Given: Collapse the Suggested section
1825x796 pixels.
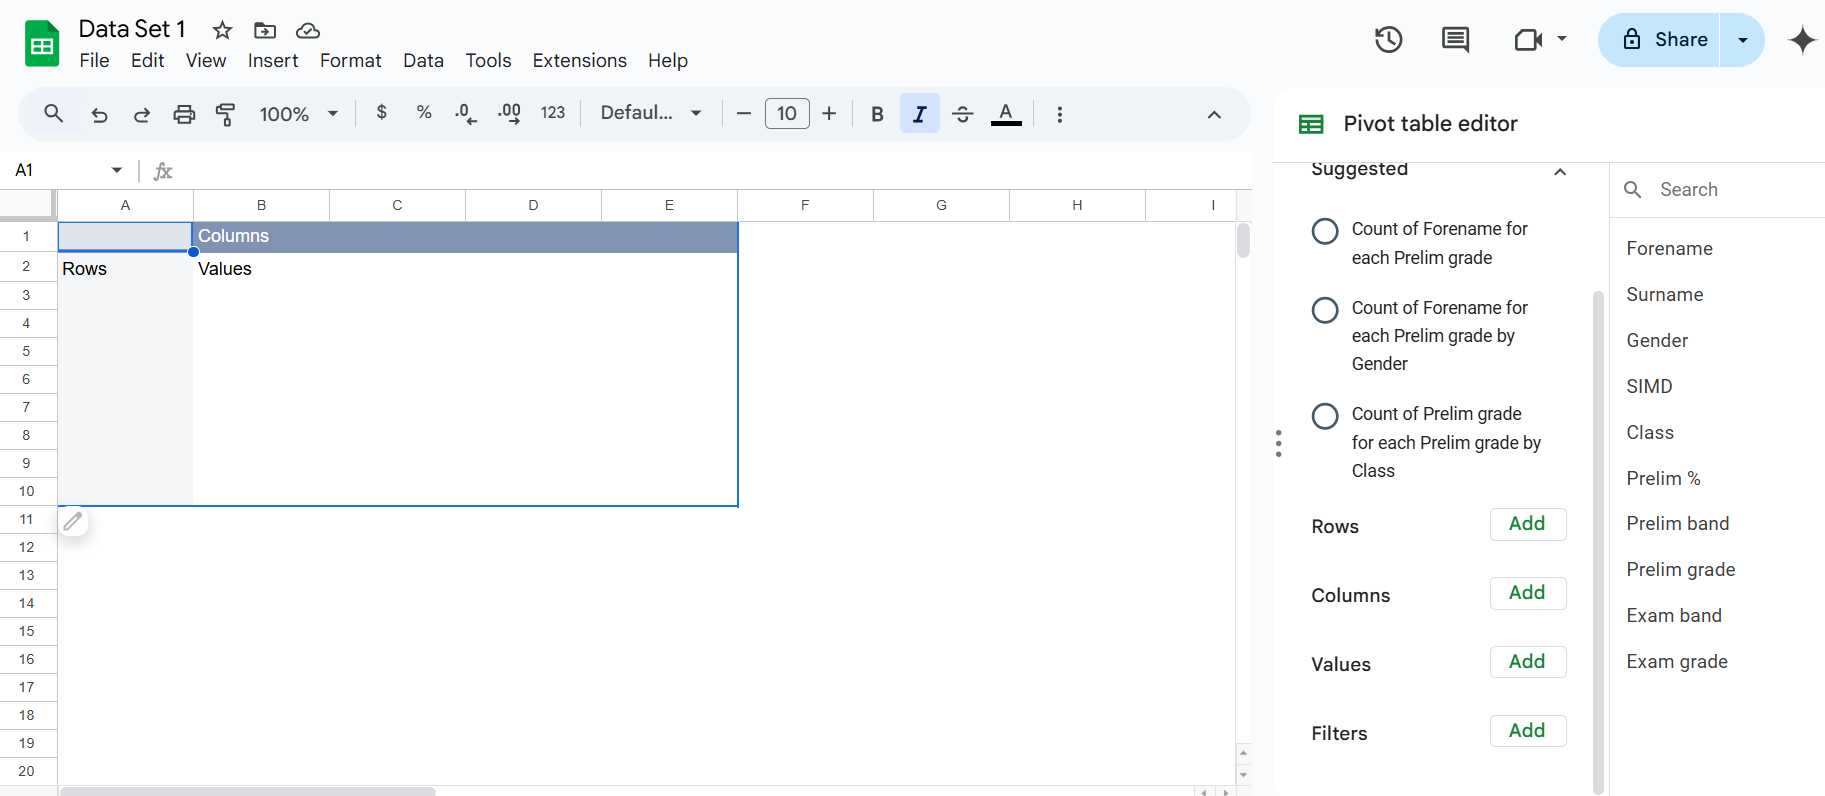Looking at the screenshot, I should click(x=1559, y=172).
